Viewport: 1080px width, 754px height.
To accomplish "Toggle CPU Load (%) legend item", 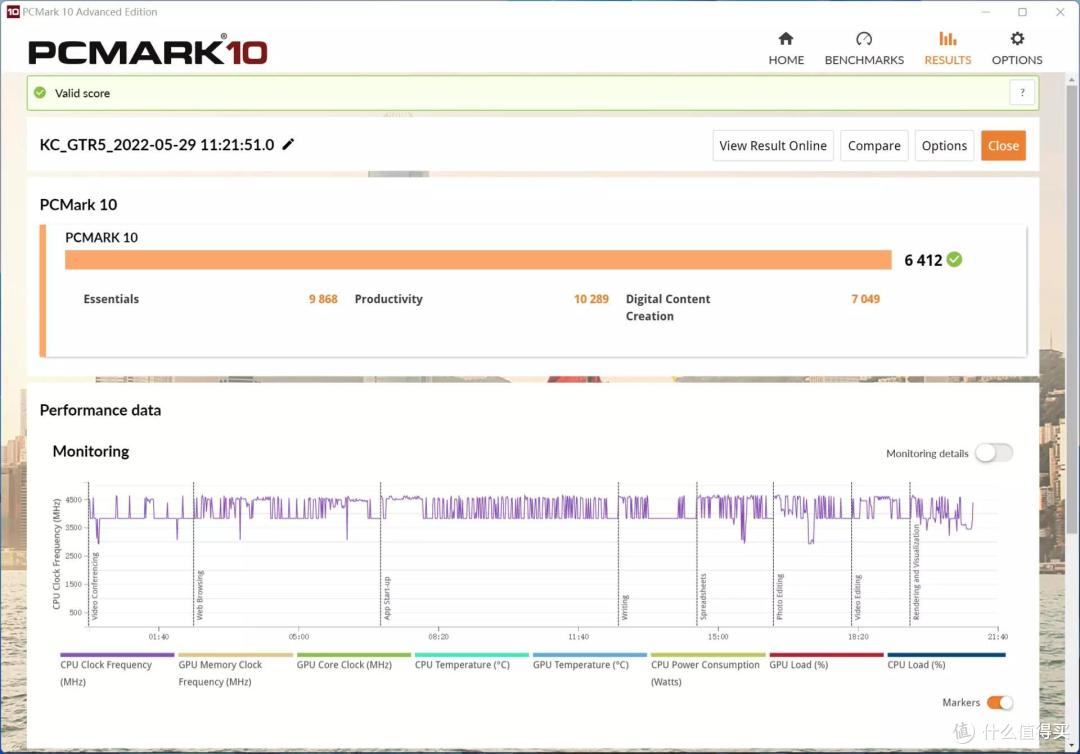I will point(946,661).
